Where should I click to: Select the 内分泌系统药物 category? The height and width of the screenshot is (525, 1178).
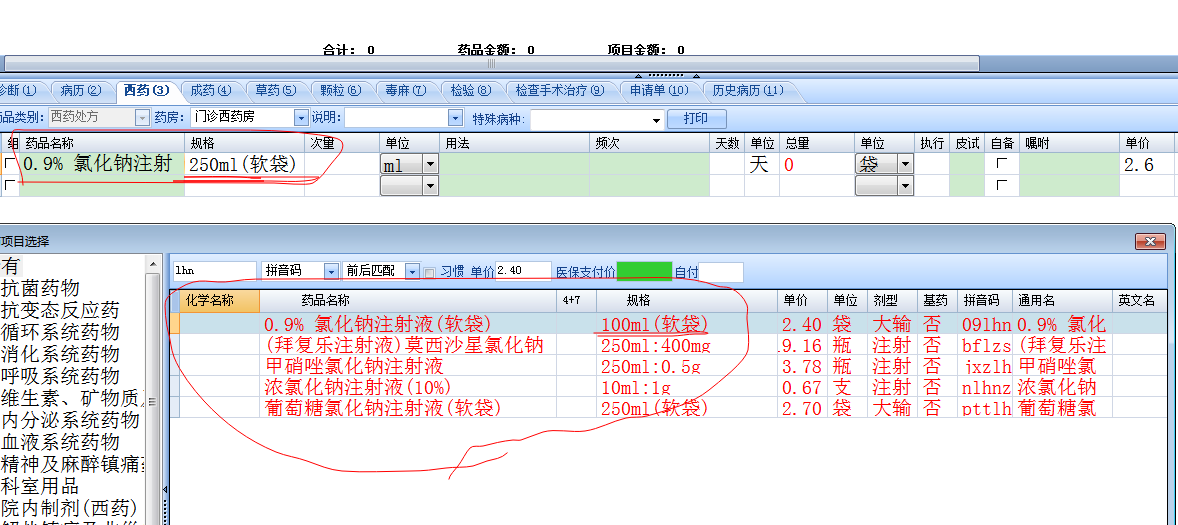(x=70, y=419)
